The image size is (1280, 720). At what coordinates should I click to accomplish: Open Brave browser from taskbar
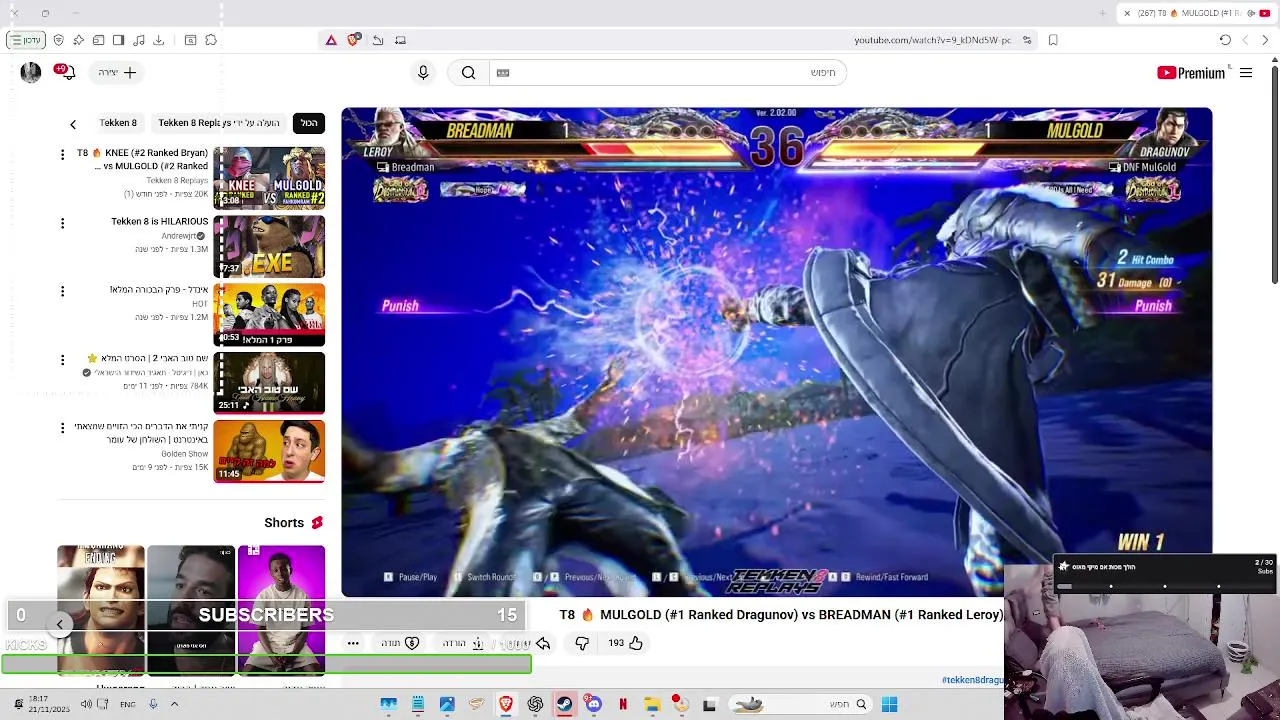pos(506,704)
